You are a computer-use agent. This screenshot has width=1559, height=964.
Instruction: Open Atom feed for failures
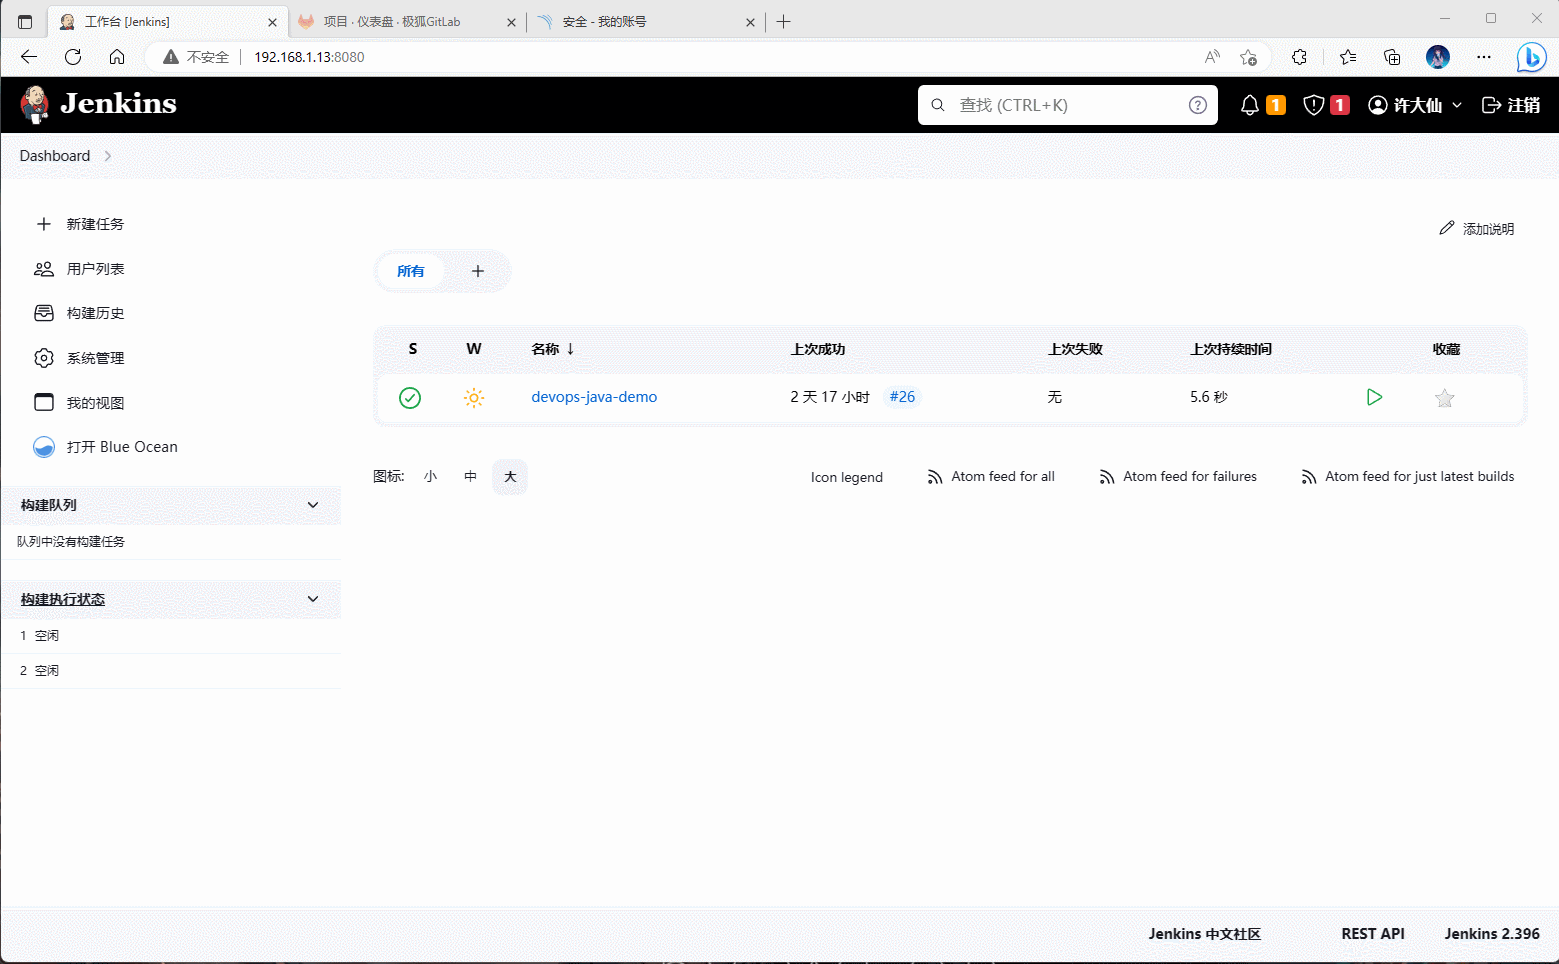point(1178,477)
